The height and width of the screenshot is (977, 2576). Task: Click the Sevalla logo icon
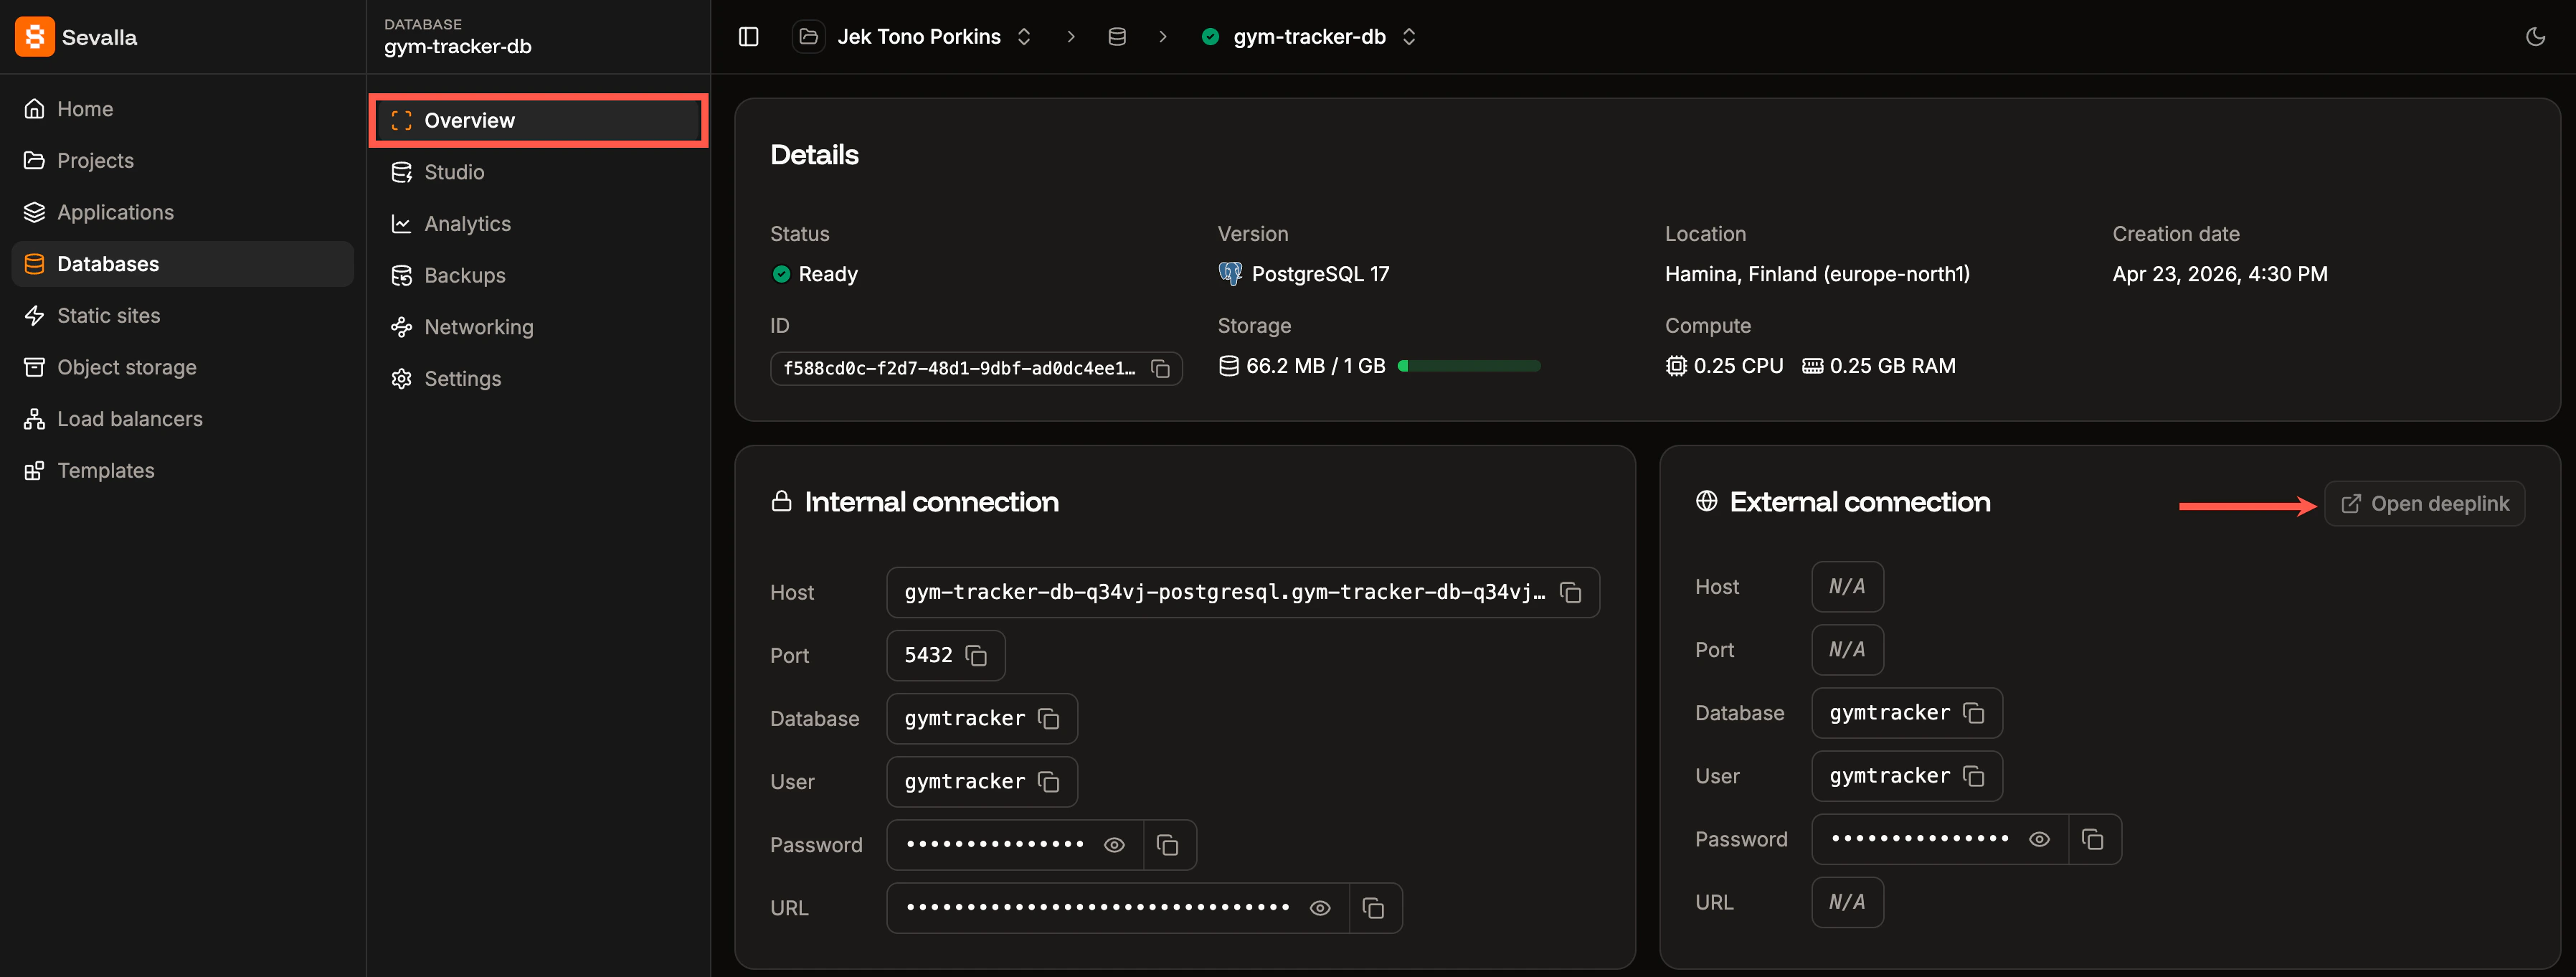tap(34, 37)
